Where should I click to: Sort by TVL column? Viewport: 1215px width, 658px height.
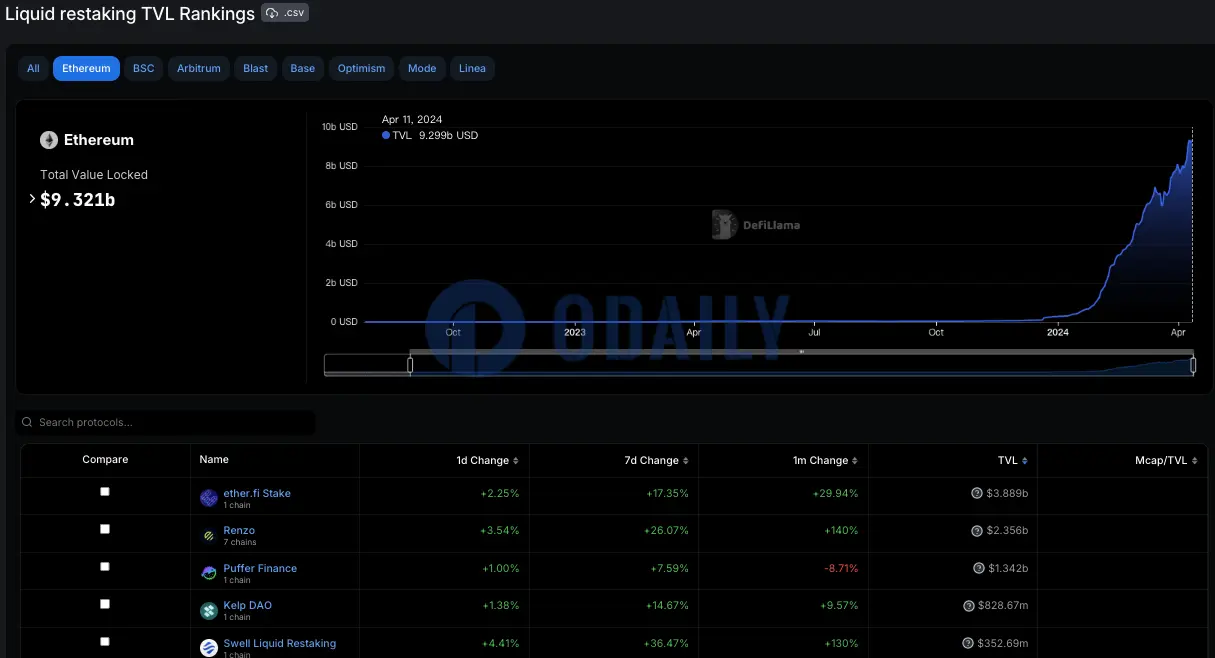coord(1012,460)
